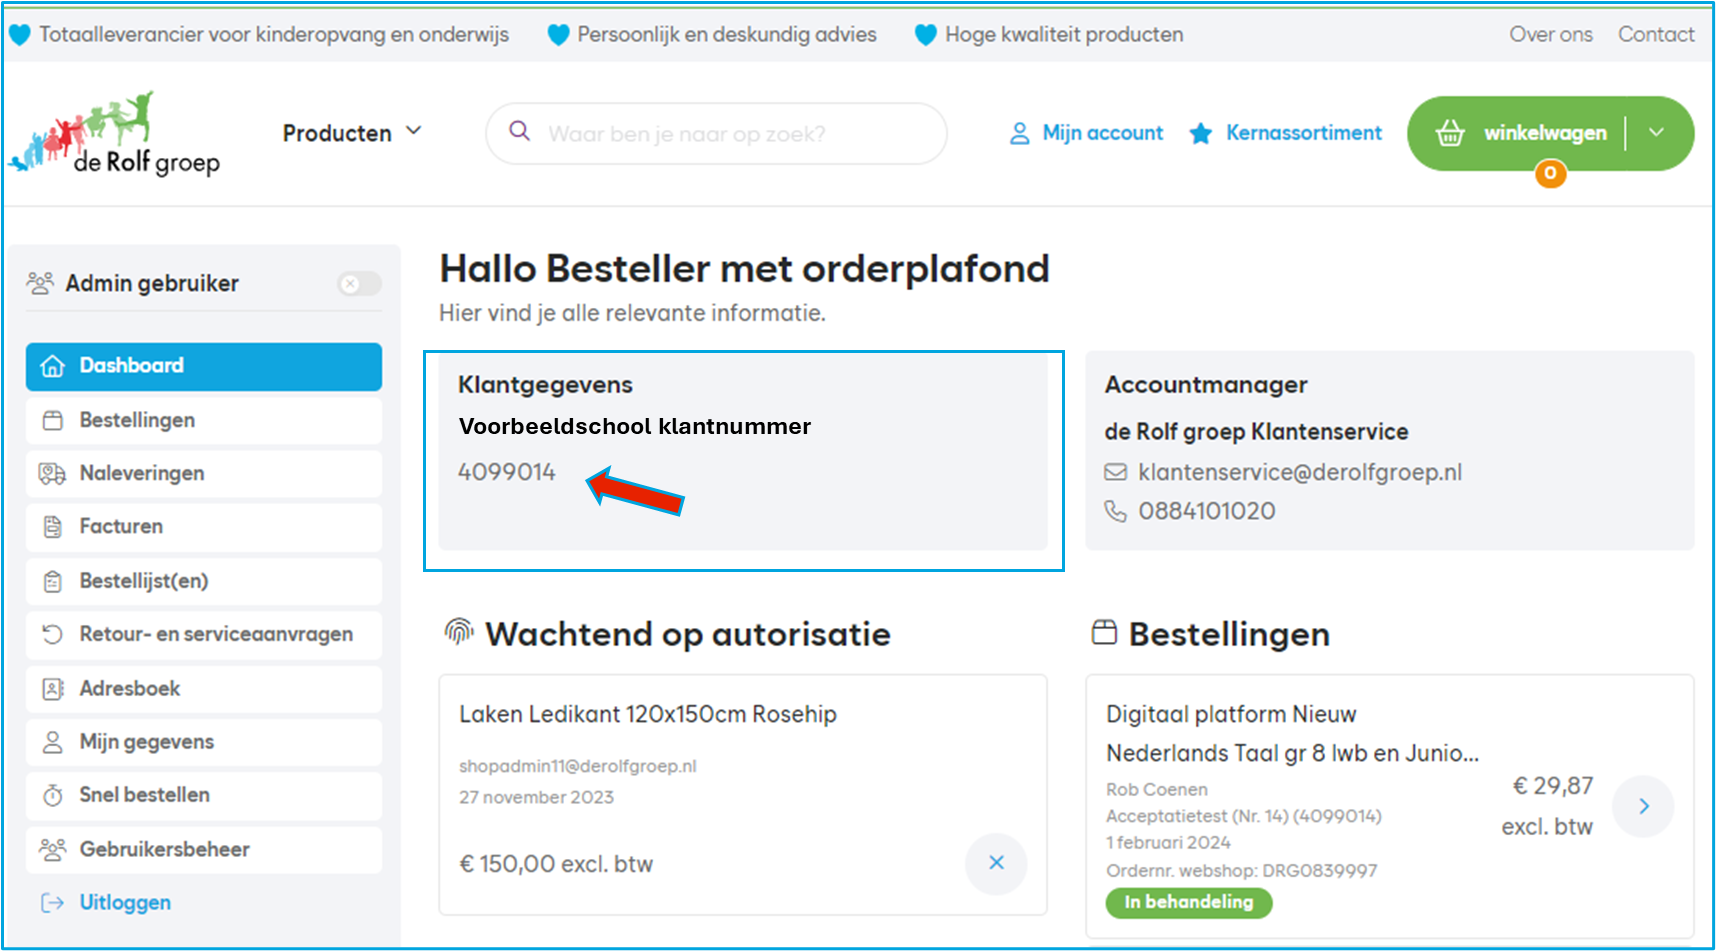Open Retour- en serviceaanvragen
This screenshot has width=1716, height=951.
204,634
